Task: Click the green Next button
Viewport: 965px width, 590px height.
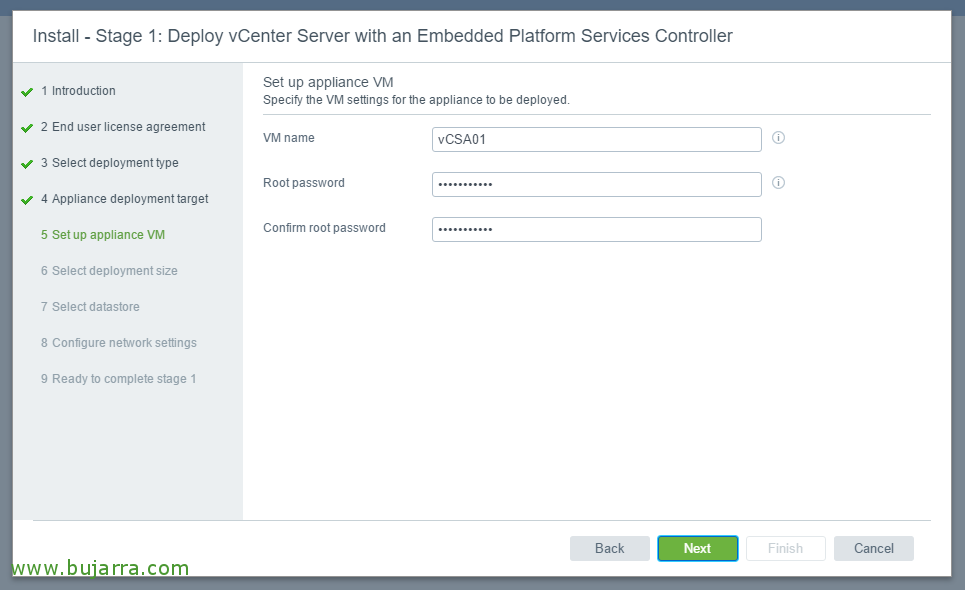Action: tap(697, 548)
